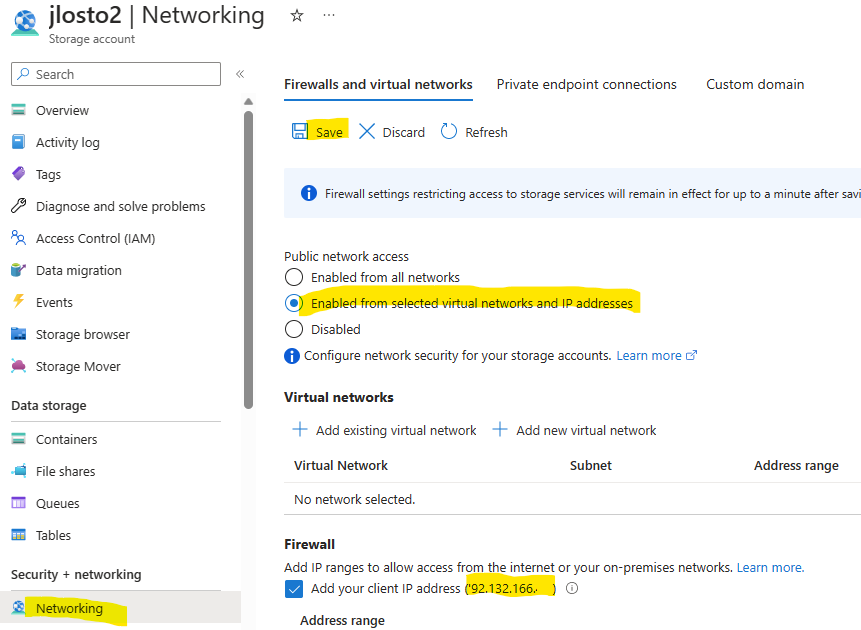Click the Containers icon
The image size is (861, 630).
pos(19,439)
